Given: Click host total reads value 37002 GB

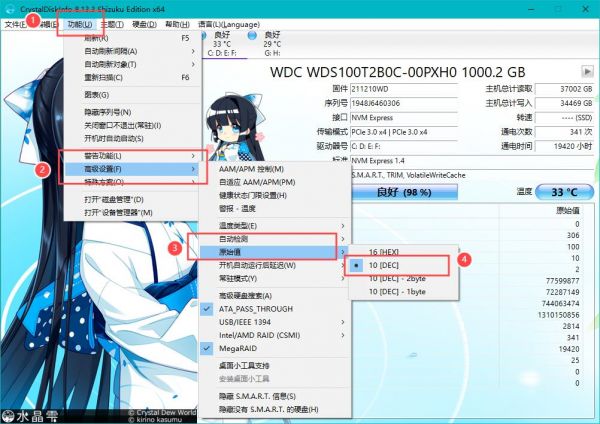Looking at the screenshot, I should [x=564, y=89].
